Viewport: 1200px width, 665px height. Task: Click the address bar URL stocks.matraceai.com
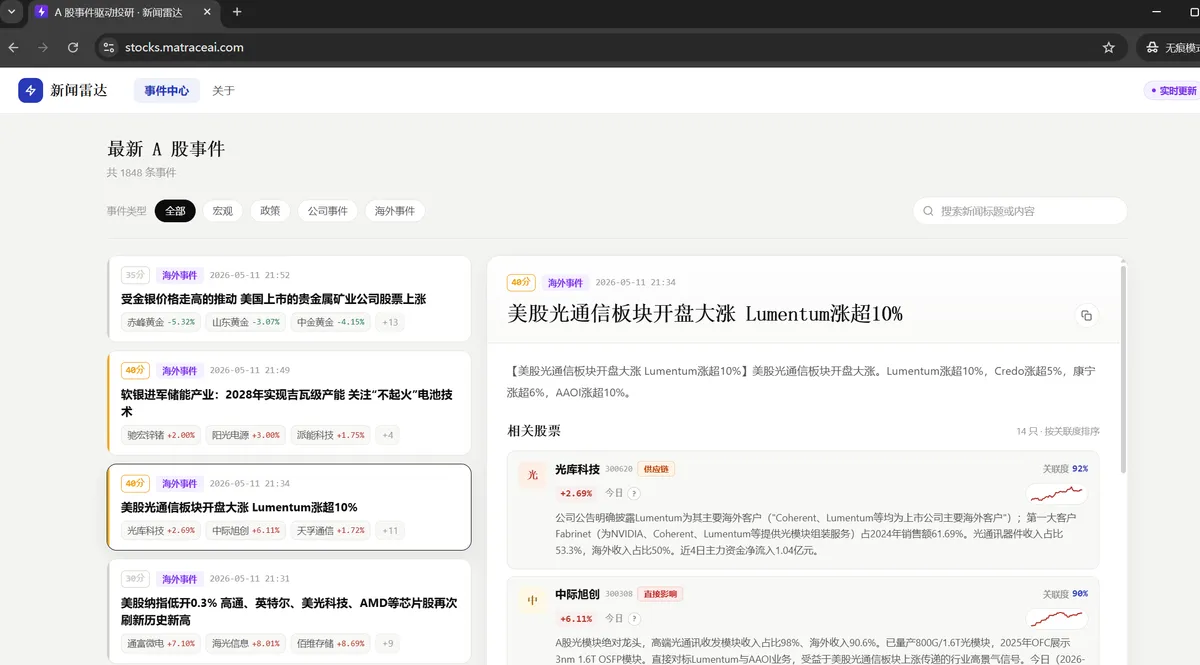point(184,47)
